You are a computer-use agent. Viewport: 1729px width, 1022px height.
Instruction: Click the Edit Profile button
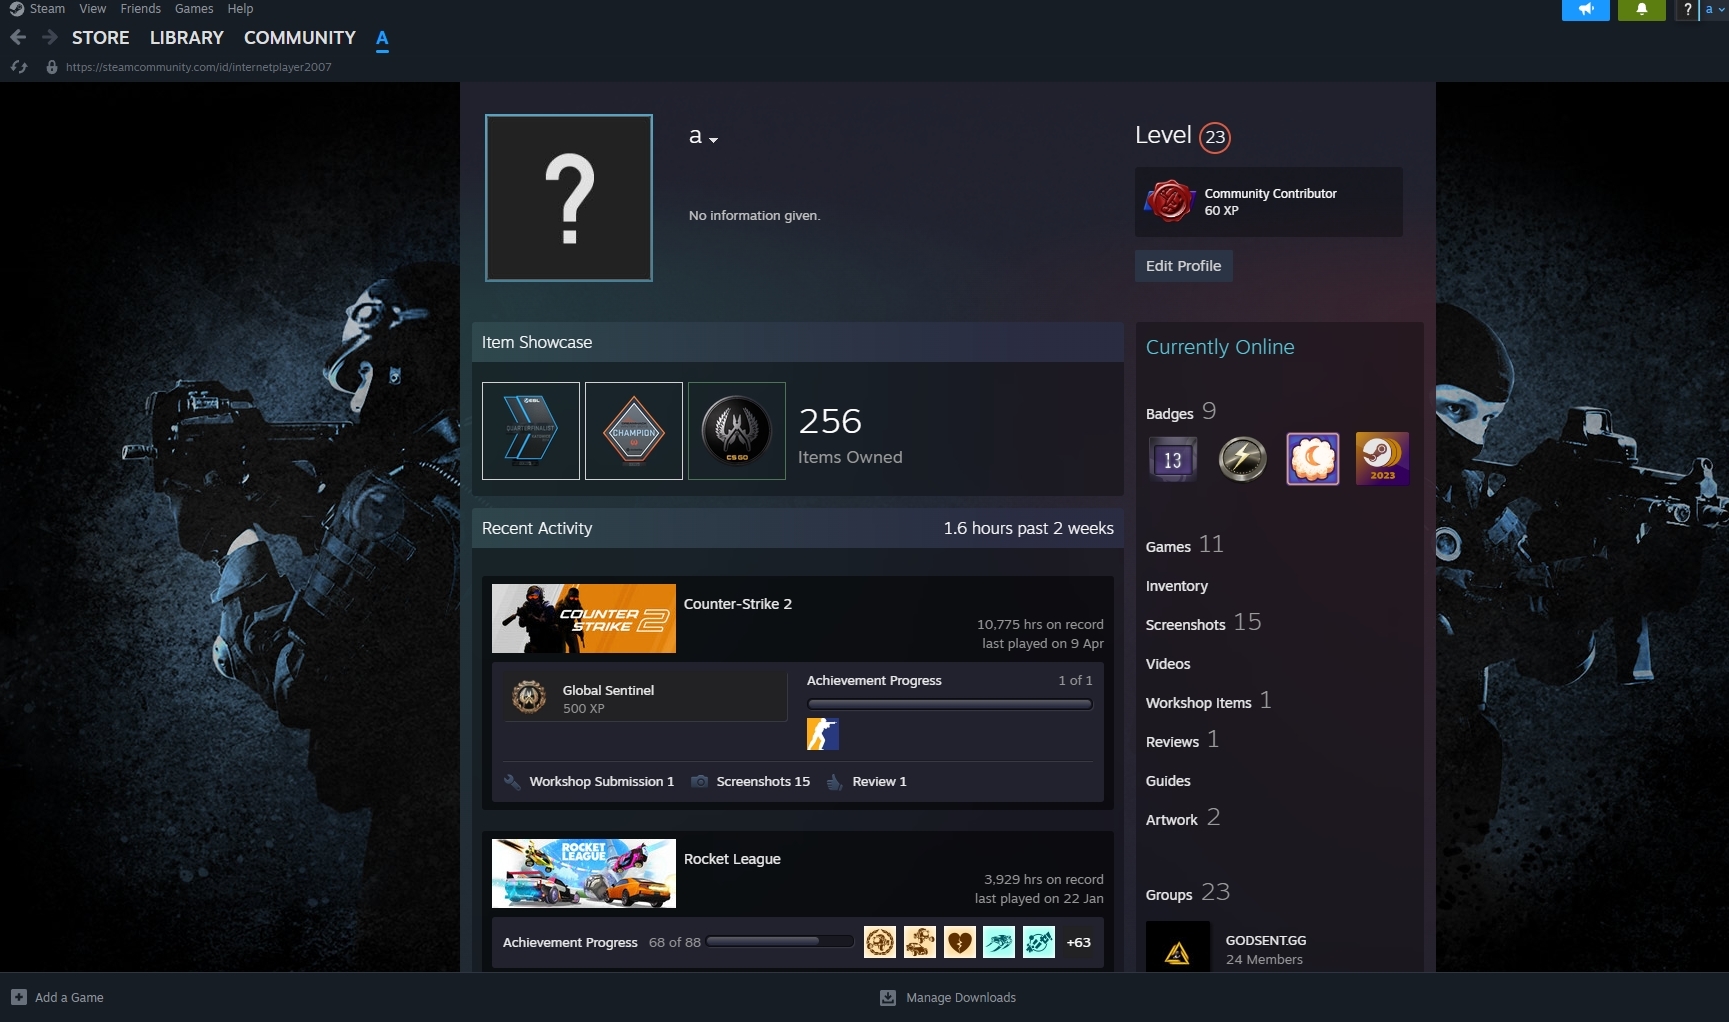pyautogui.click(x=1184, y=266)
